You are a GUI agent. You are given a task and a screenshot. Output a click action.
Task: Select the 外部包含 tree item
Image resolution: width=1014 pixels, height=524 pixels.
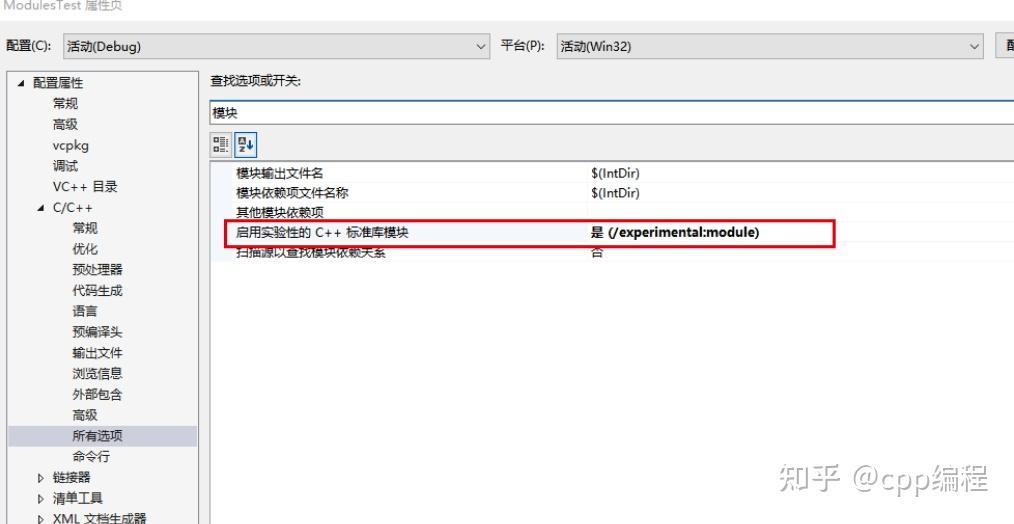(x=97, y=394)
